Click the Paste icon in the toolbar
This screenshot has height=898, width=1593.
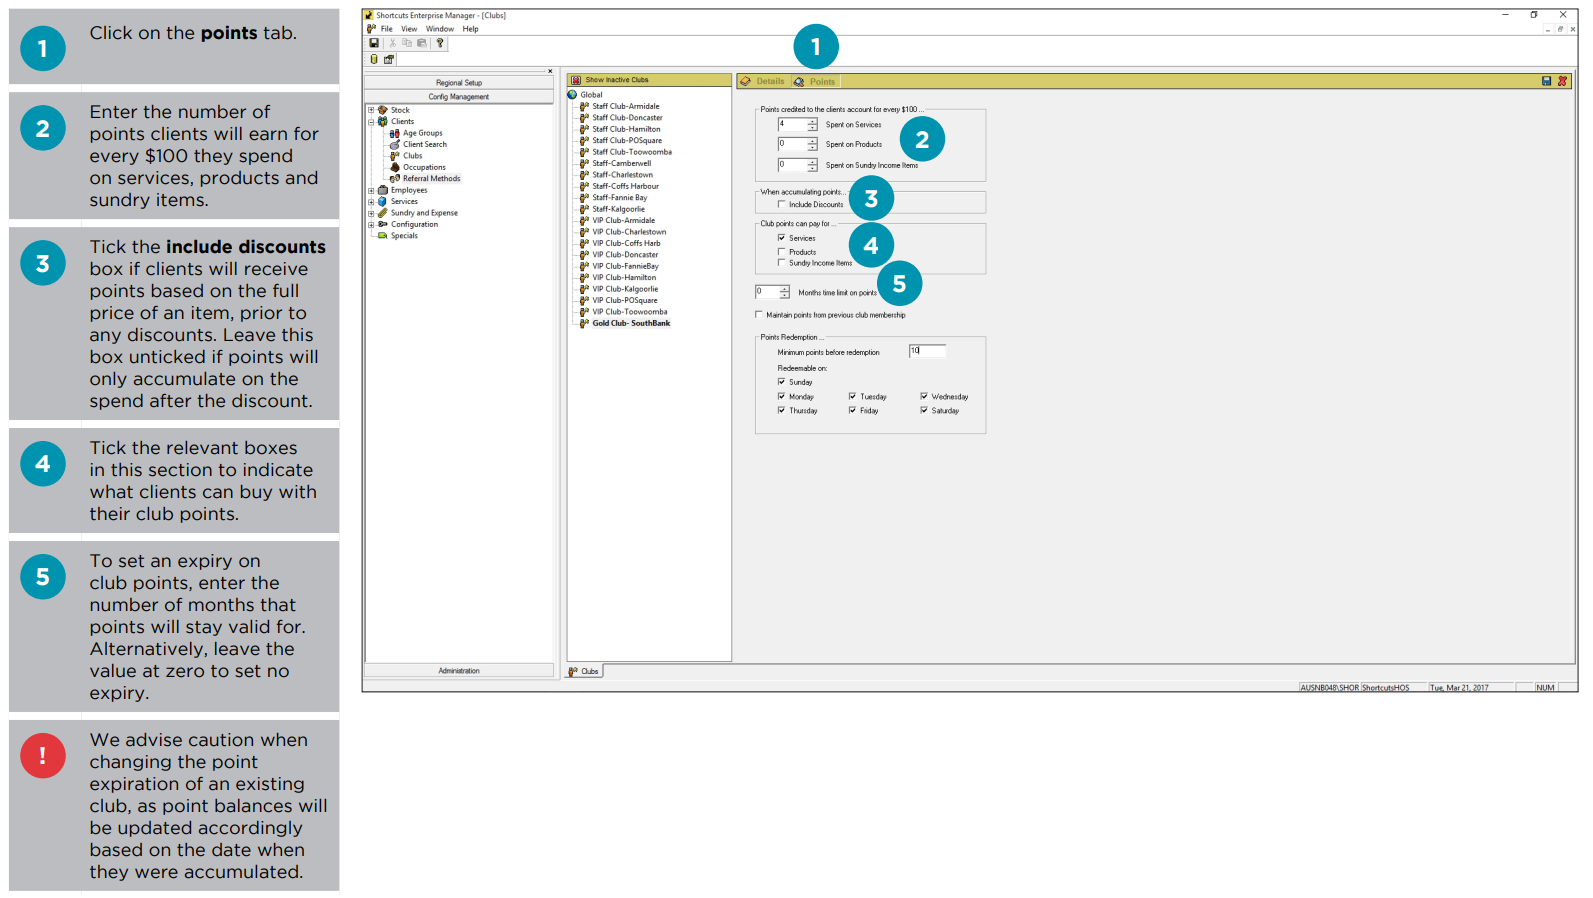tap(422, 43)
